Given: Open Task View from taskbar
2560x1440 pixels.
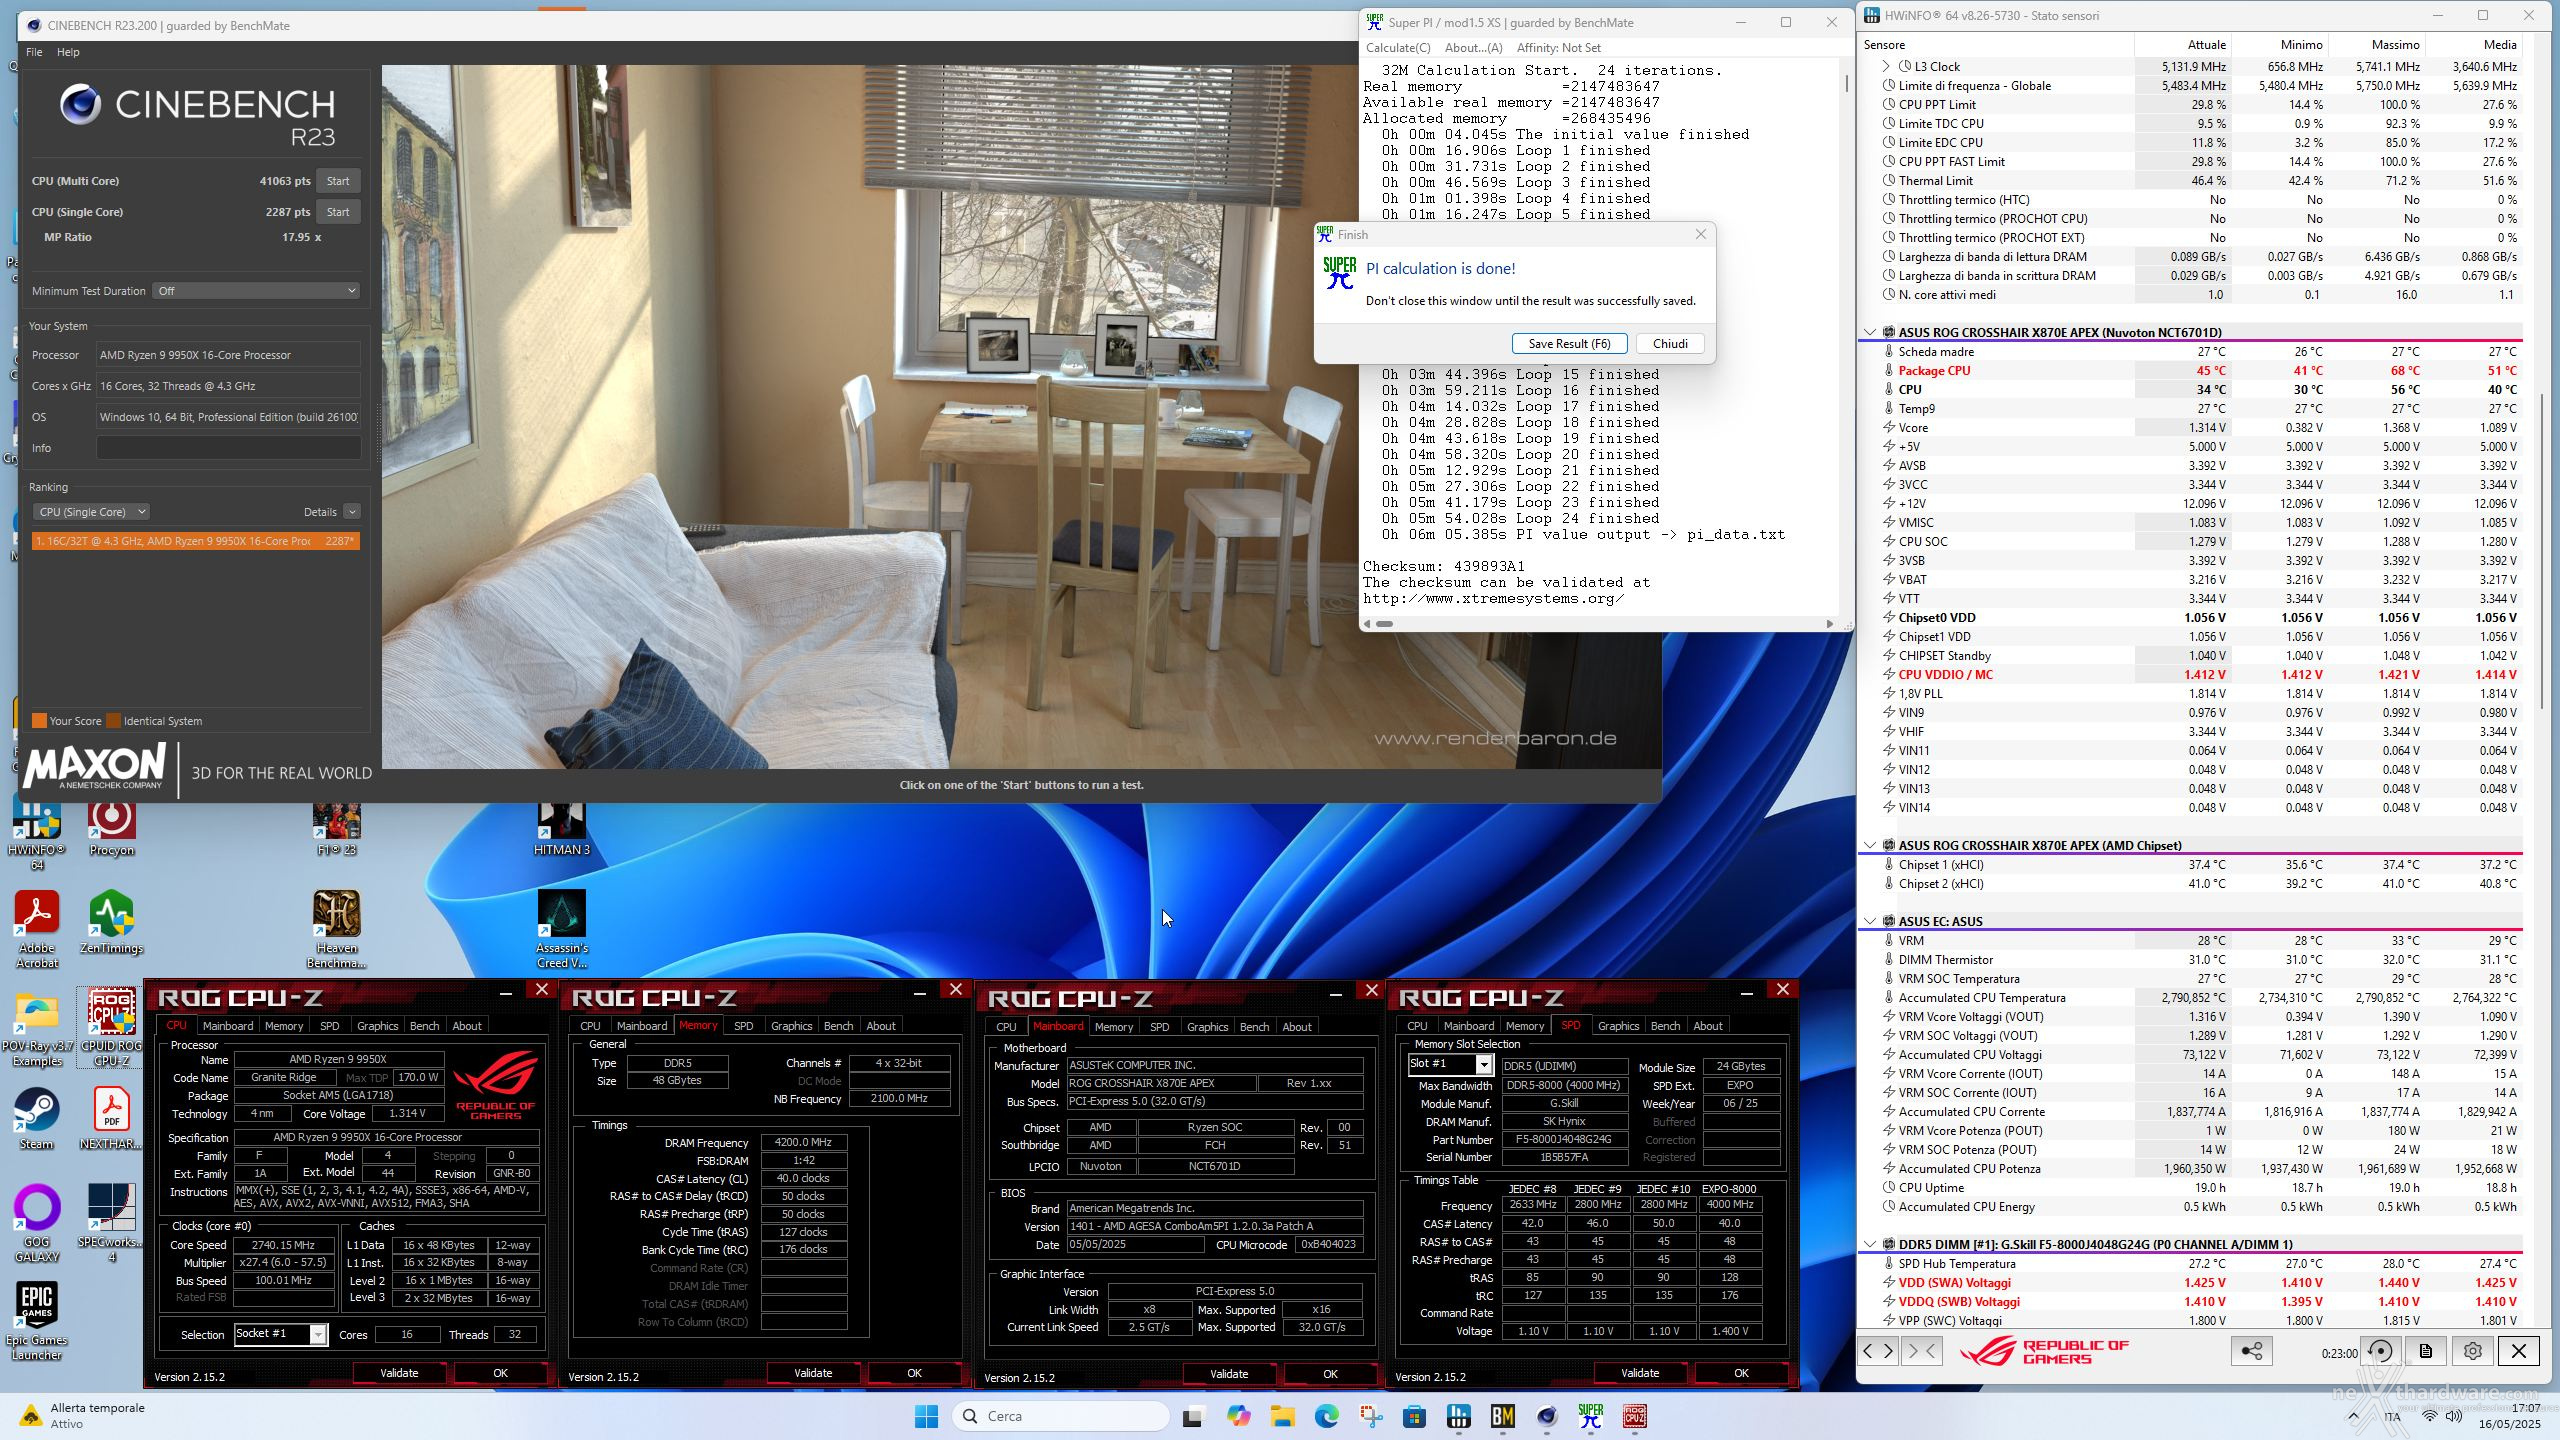Looking at the screenshot, I should pyautogui.click(x=1193, y=1416).
